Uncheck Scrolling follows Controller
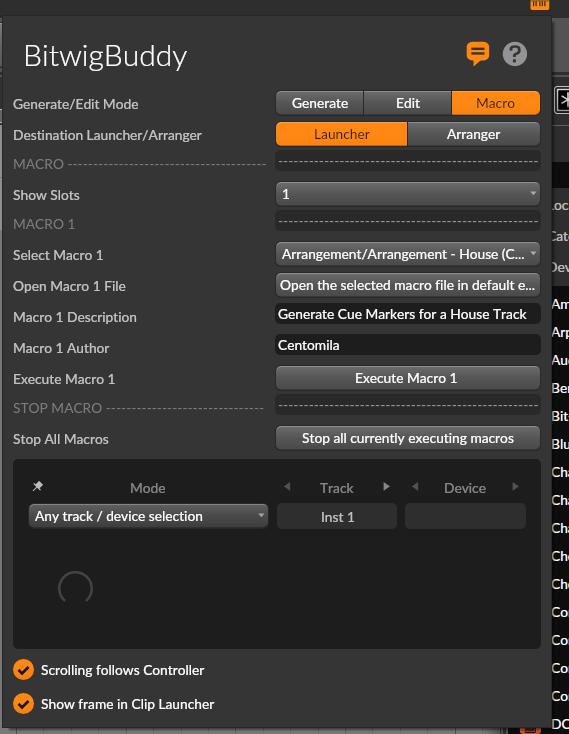 [x=23, y=670]
